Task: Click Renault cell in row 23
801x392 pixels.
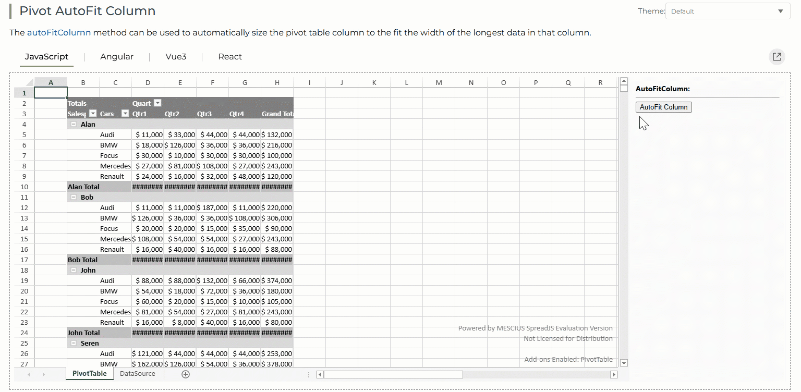Action: (x=115, y=322)
